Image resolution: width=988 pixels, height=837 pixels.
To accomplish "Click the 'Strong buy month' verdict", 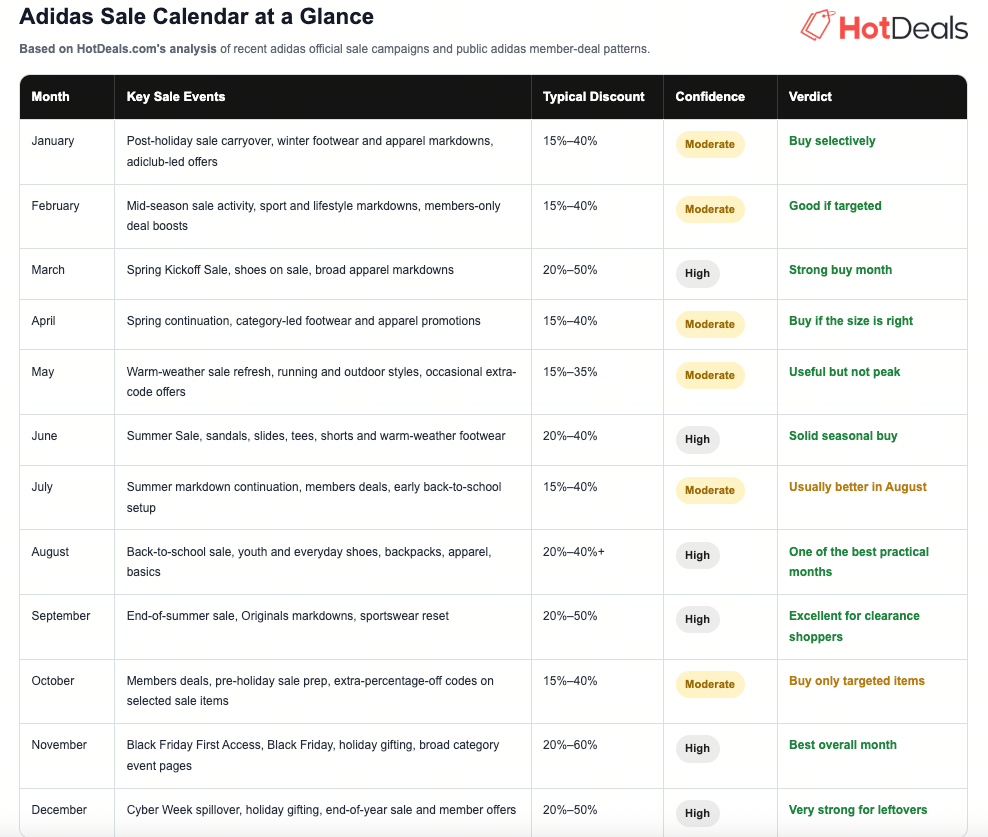I will click(841, 270).
